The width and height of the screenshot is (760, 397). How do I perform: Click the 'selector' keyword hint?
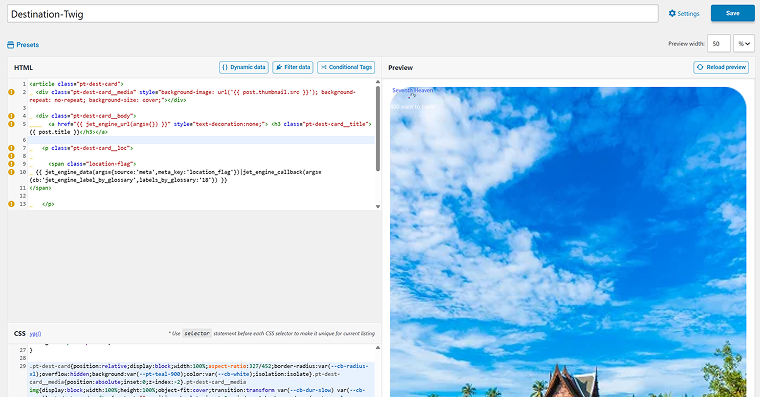coord(197,333)
